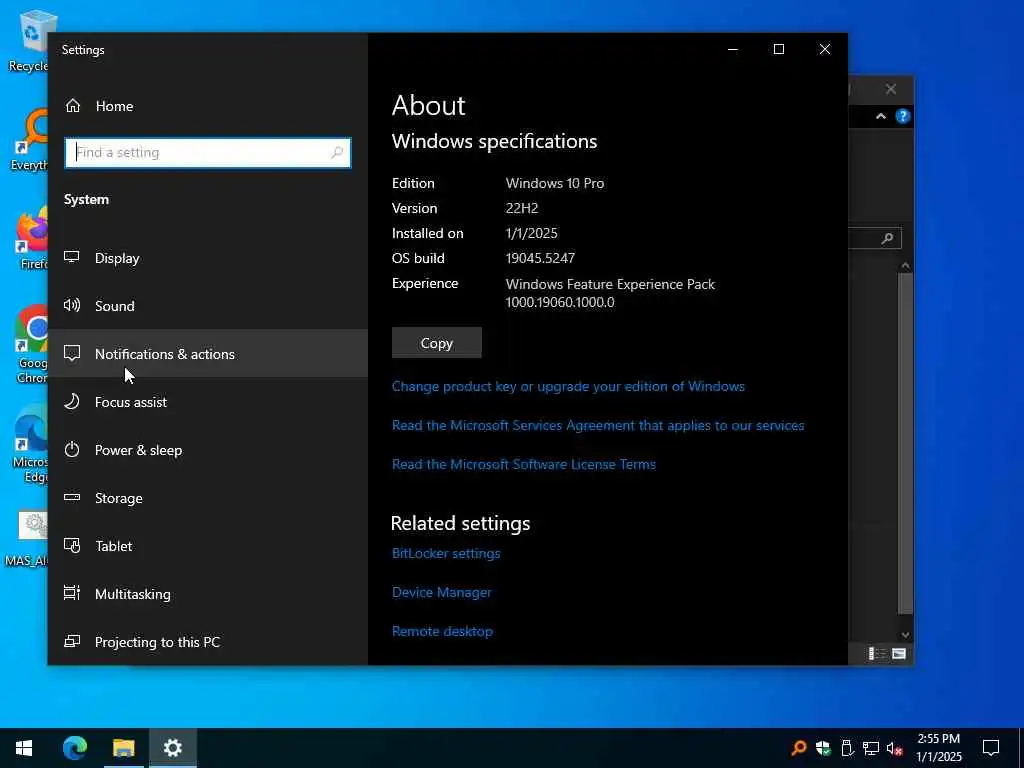The width and height of the screenshot is (1024, 768).
Task: Open the Windows Start menu
Action: 24,748
